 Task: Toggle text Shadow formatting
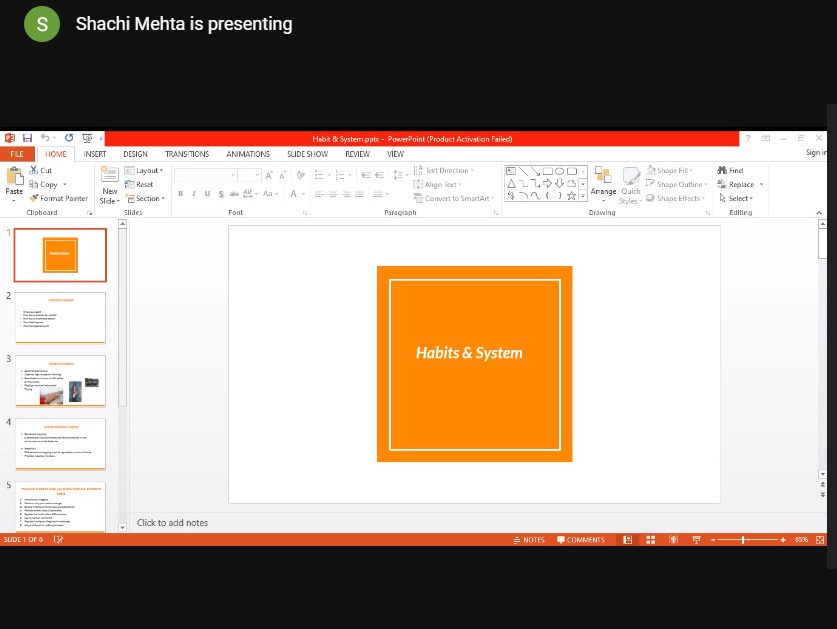pos(221,194)
